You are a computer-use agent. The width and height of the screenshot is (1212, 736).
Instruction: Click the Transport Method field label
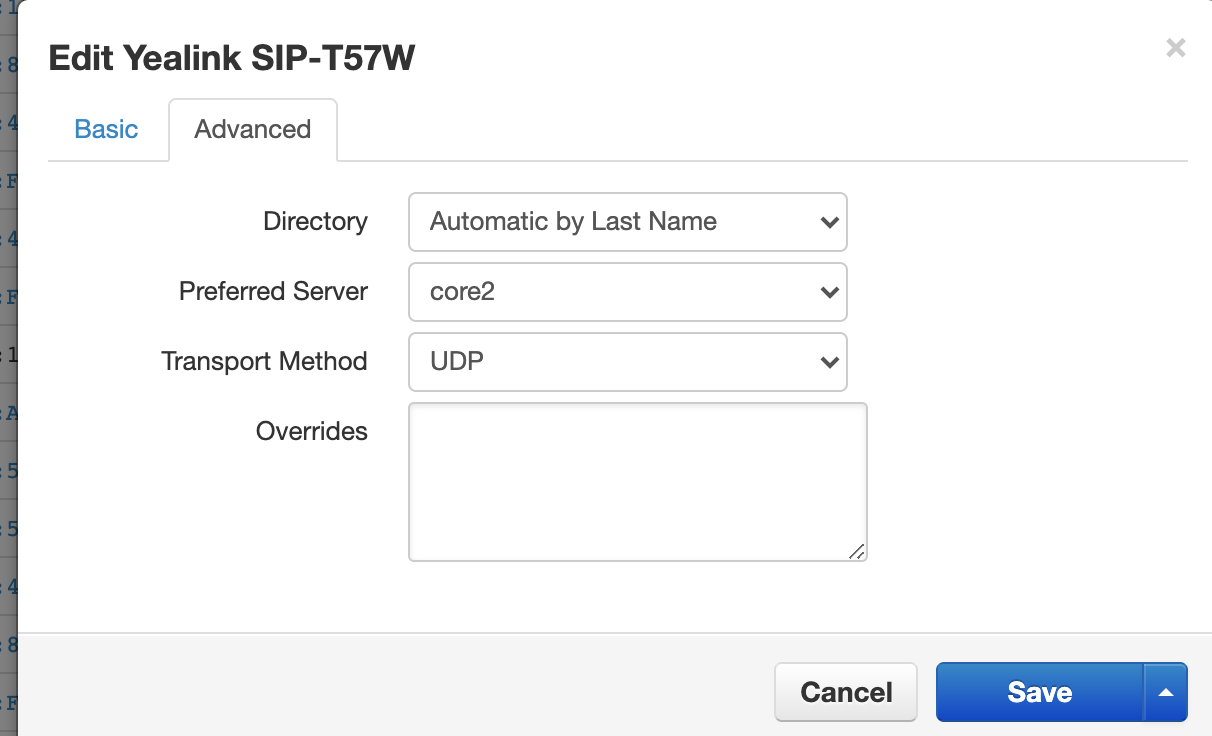tap(264, 361)
